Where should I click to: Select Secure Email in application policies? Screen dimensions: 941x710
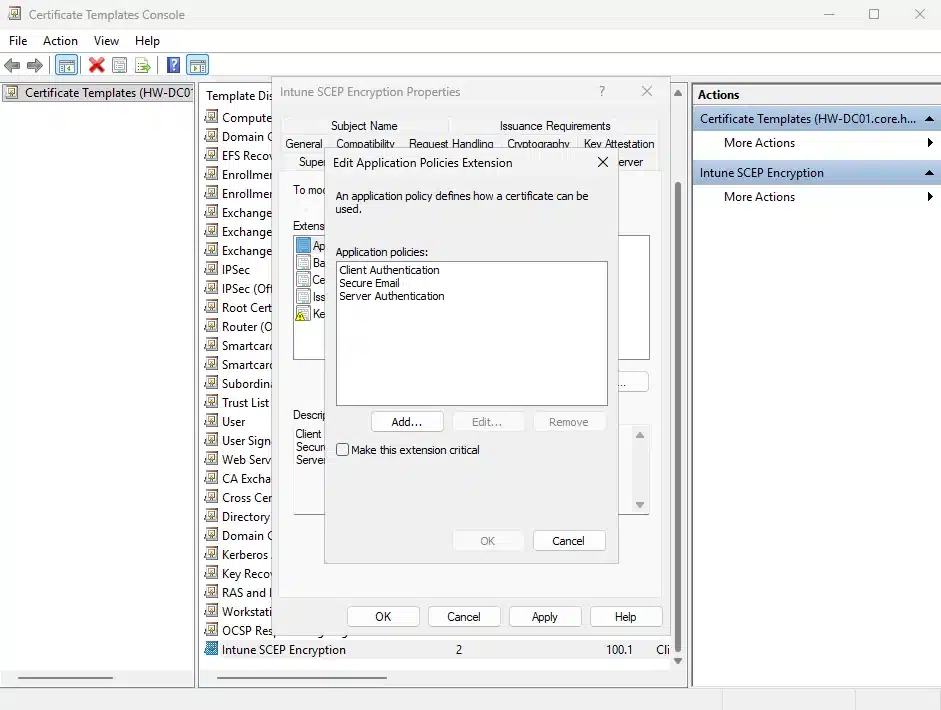tap(369, 283)
